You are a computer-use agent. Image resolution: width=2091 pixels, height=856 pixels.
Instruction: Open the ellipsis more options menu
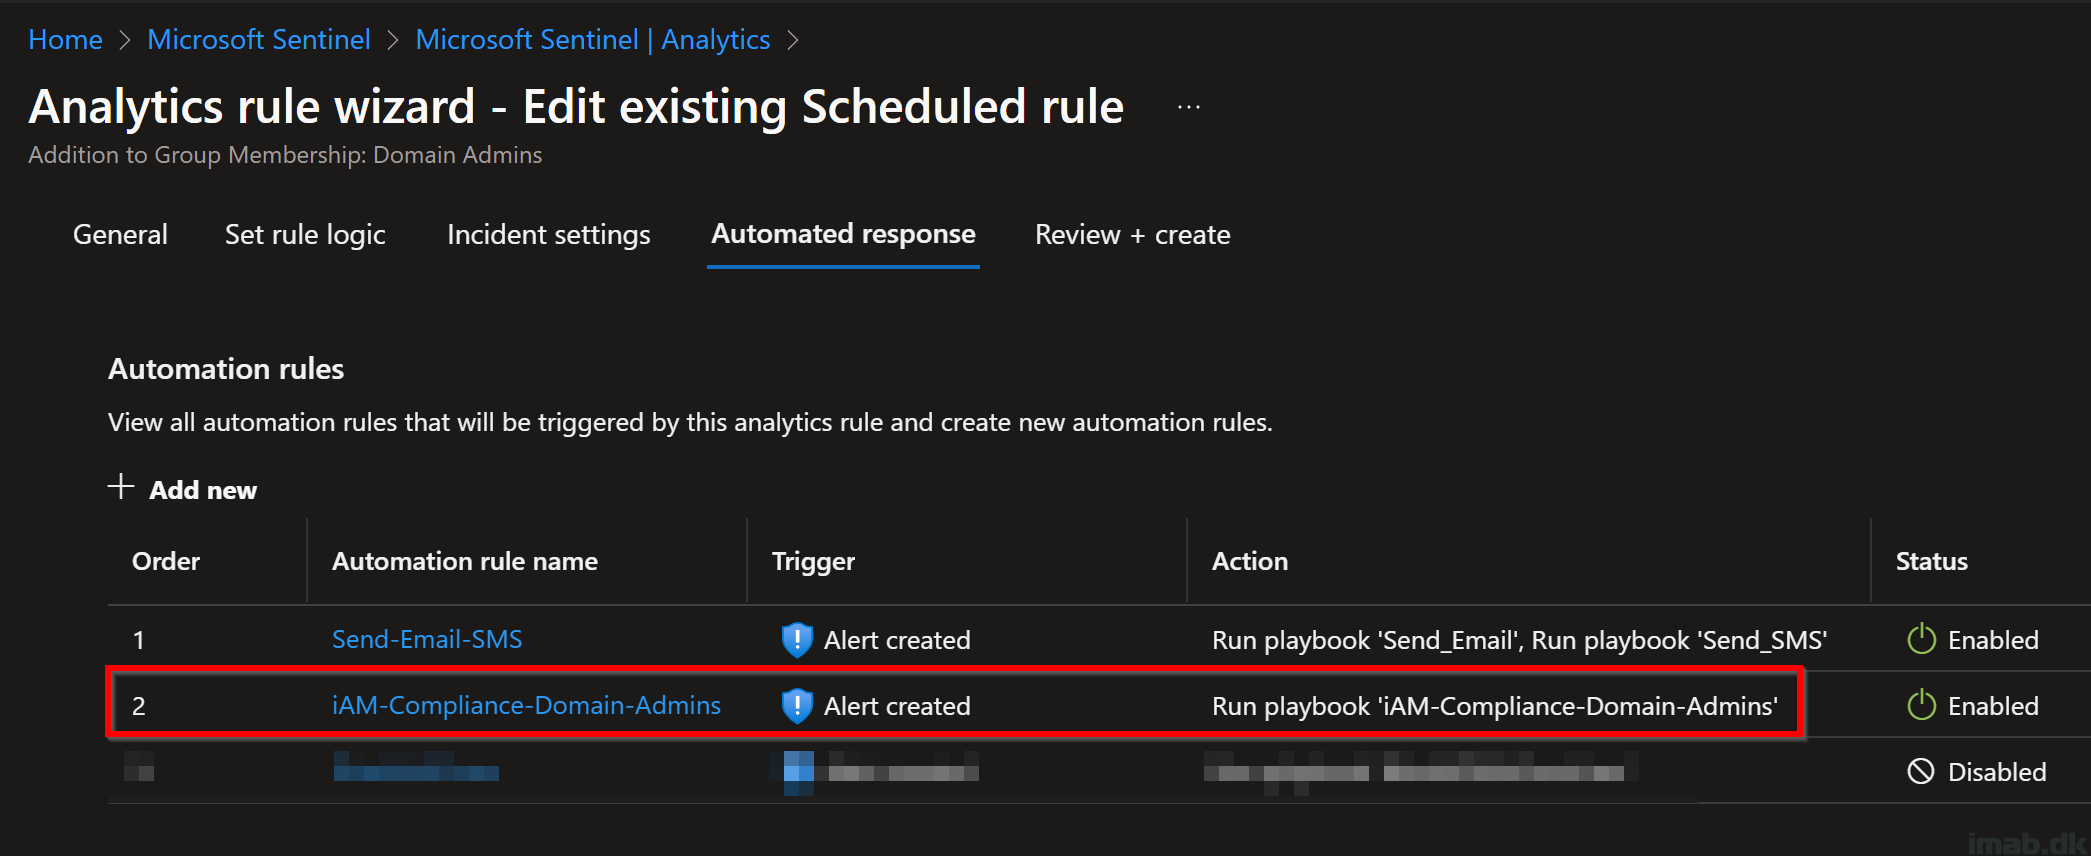coord(1188,107)
